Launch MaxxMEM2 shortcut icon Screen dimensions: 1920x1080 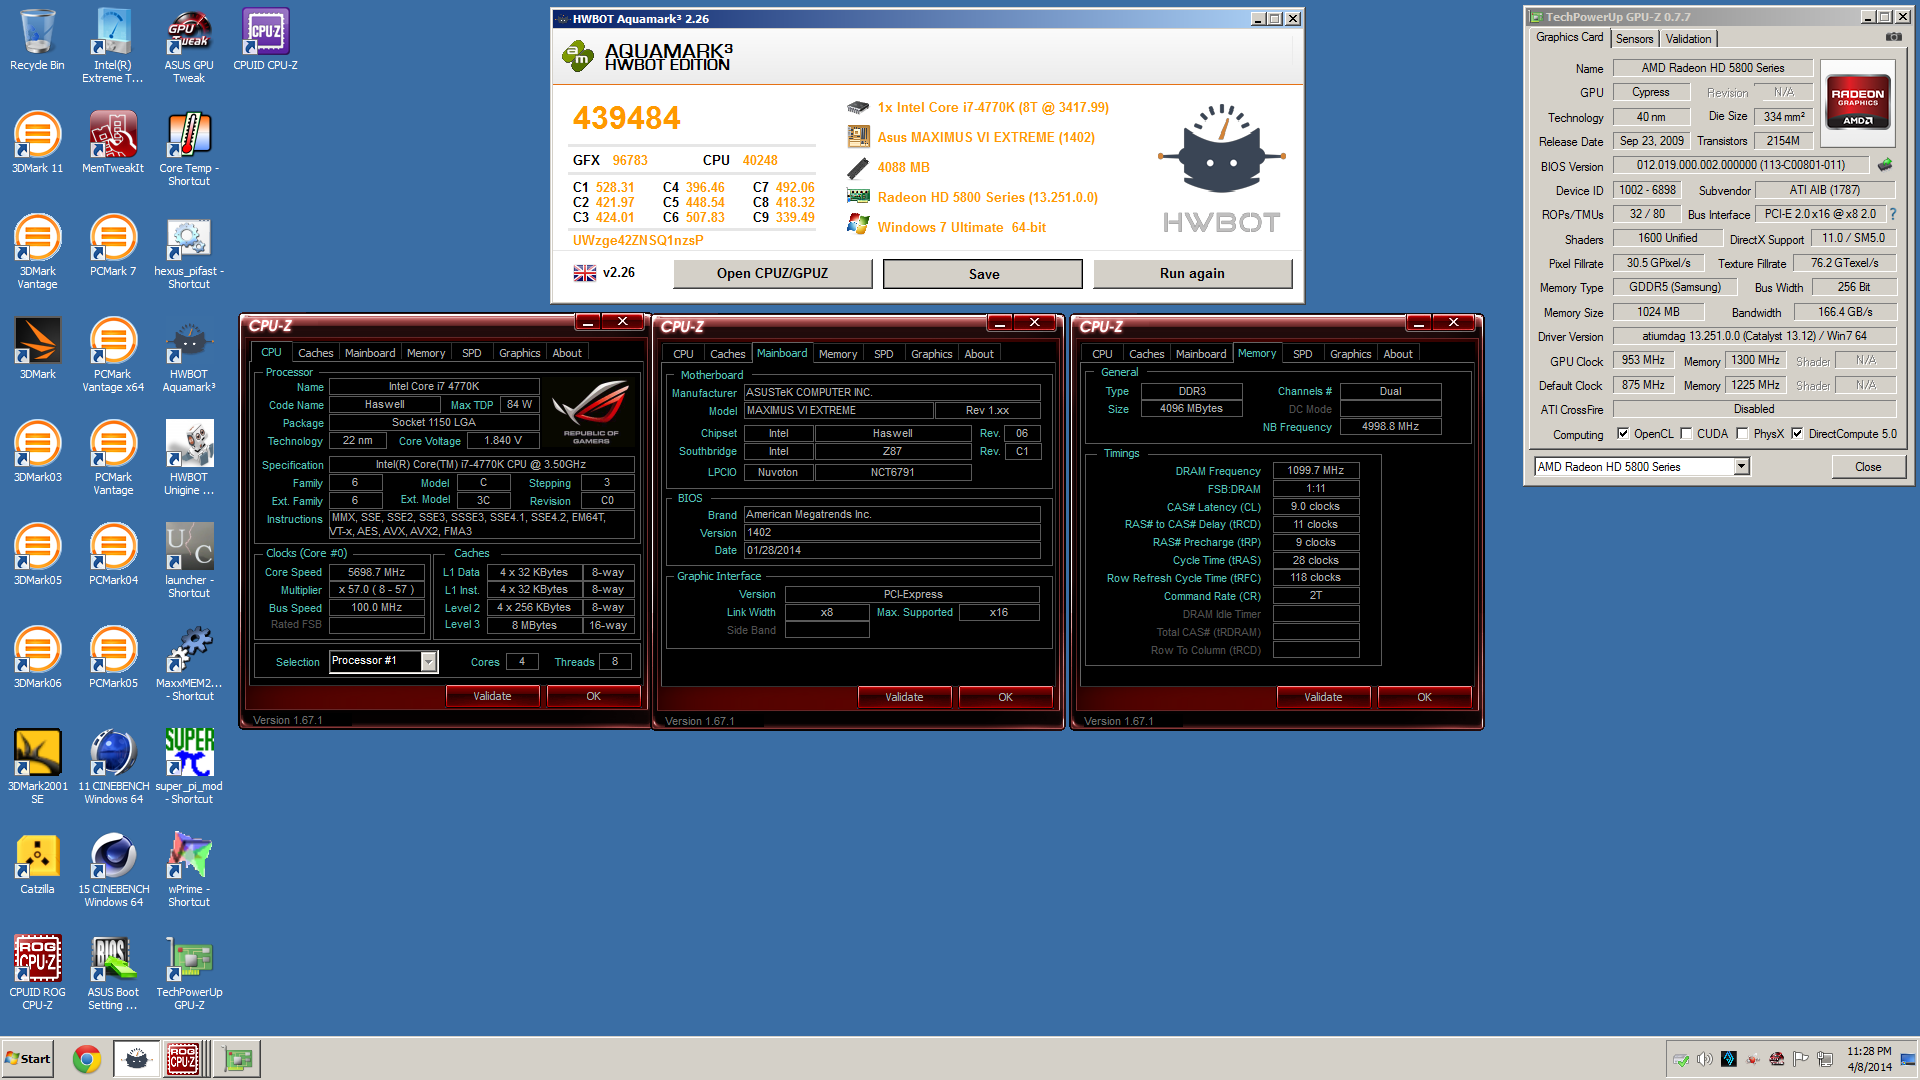[189, 664]
